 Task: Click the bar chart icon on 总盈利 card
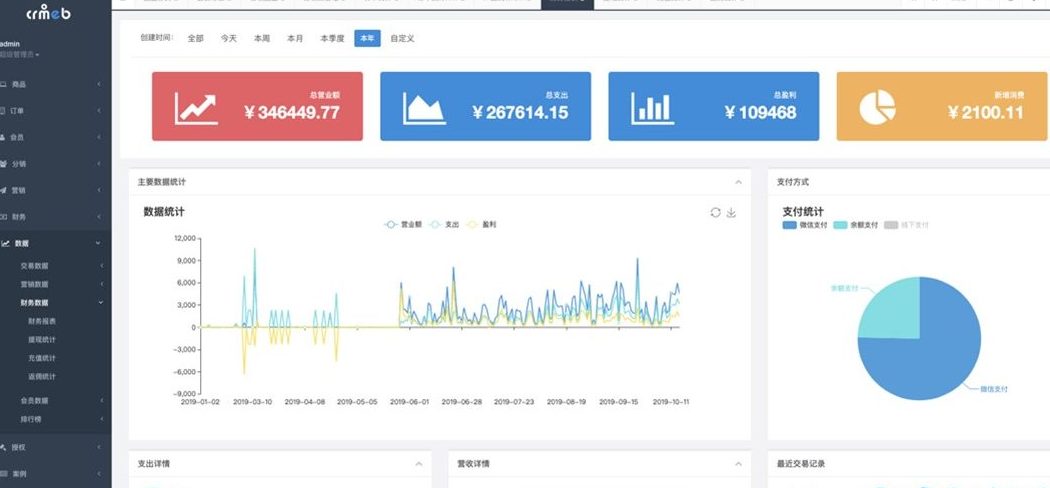652,108
